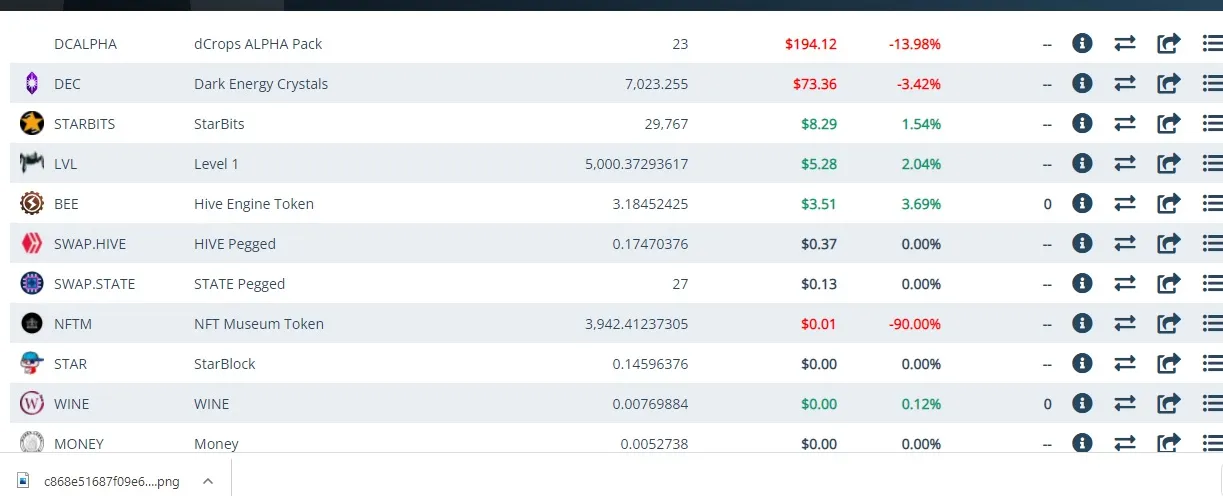This screenshot has height=496, width=1223.
Task: Click the share icon in DCALPHA row
Action: (1169, 44)
